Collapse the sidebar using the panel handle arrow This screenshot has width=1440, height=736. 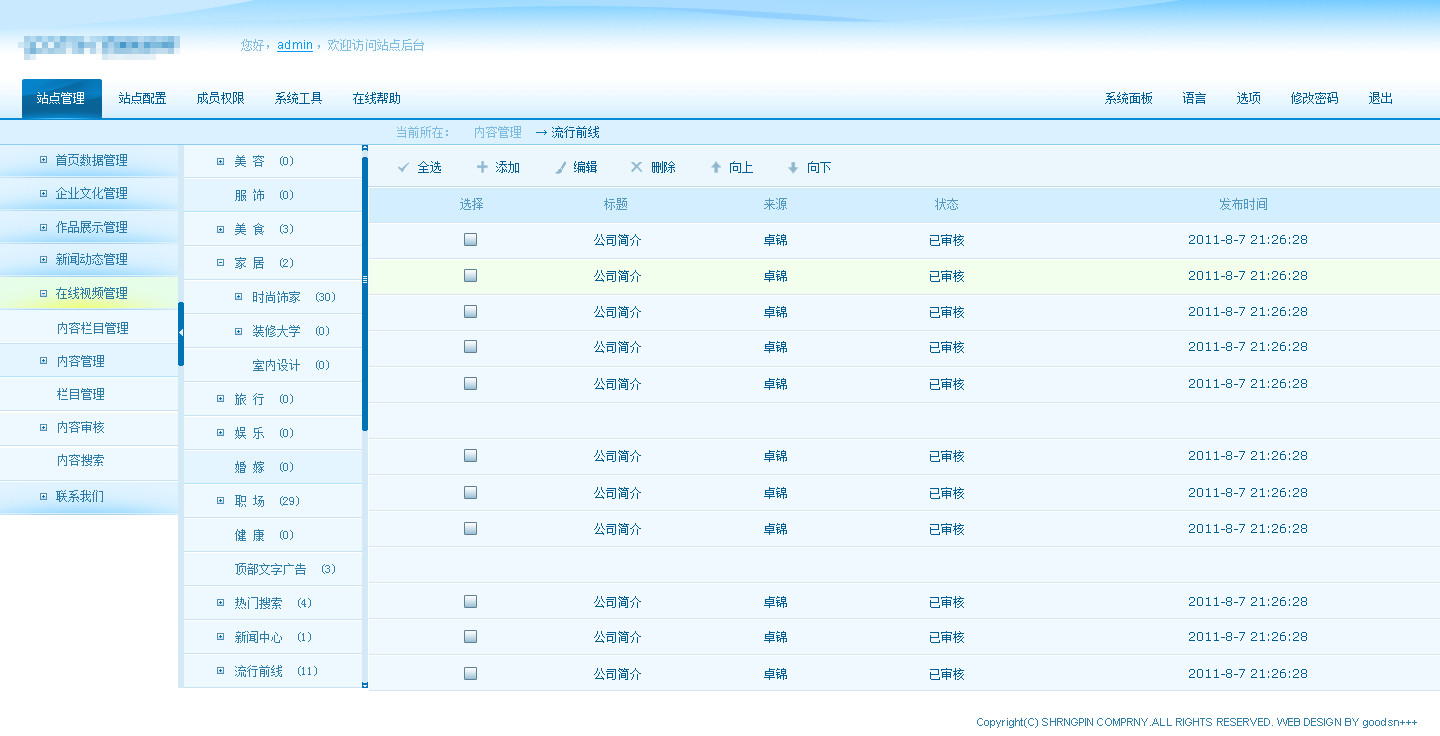(x=181, y=334)
